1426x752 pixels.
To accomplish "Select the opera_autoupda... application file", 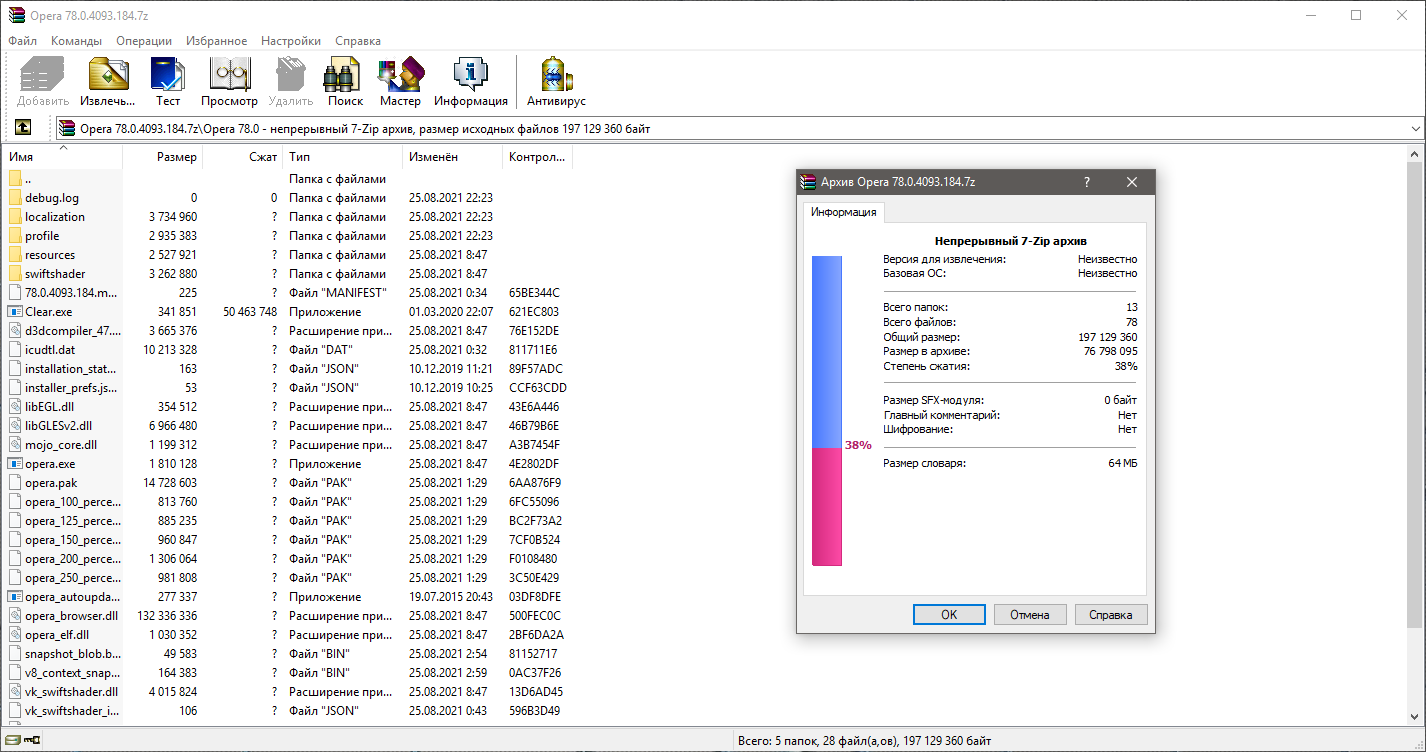I will [288, 597].
